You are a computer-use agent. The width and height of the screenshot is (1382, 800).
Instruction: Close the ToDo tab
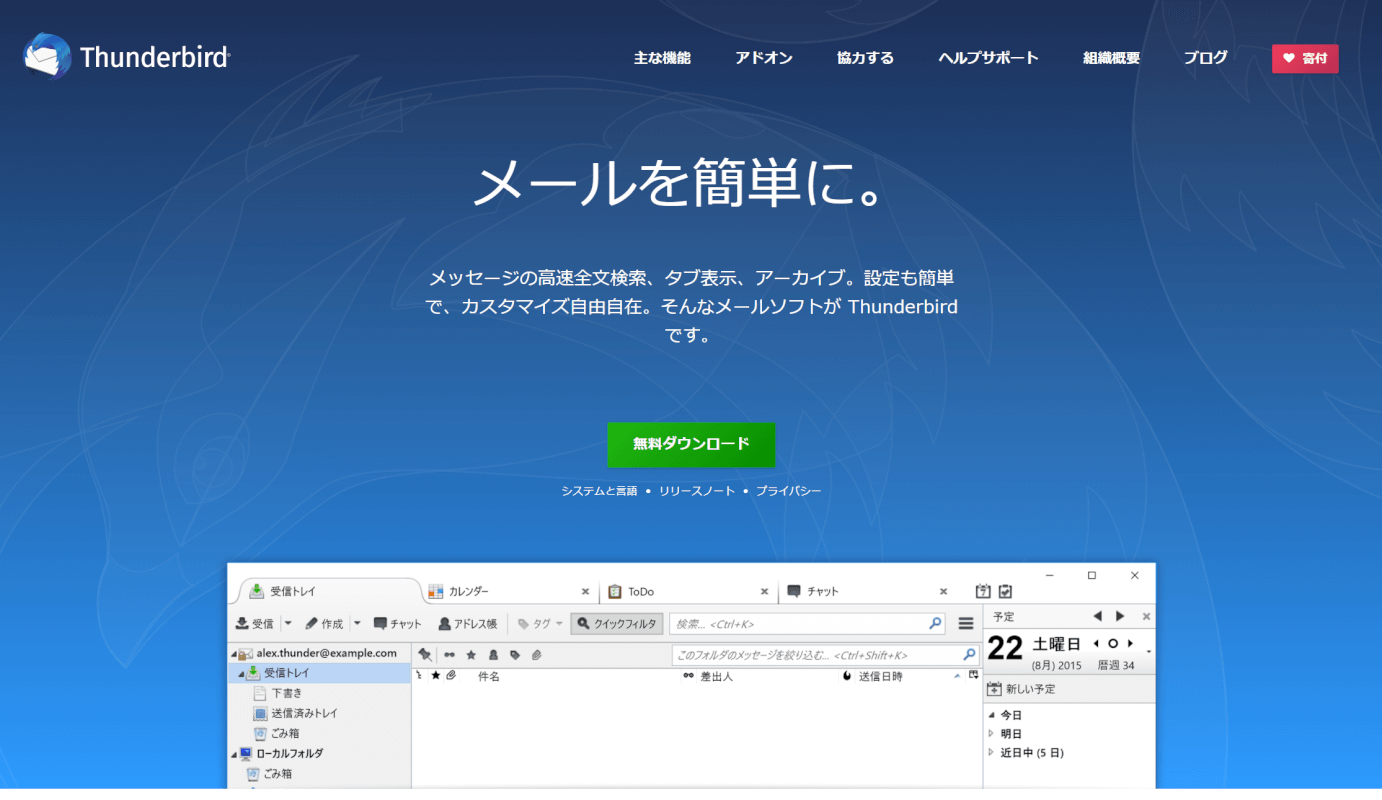tap(764, 591)
